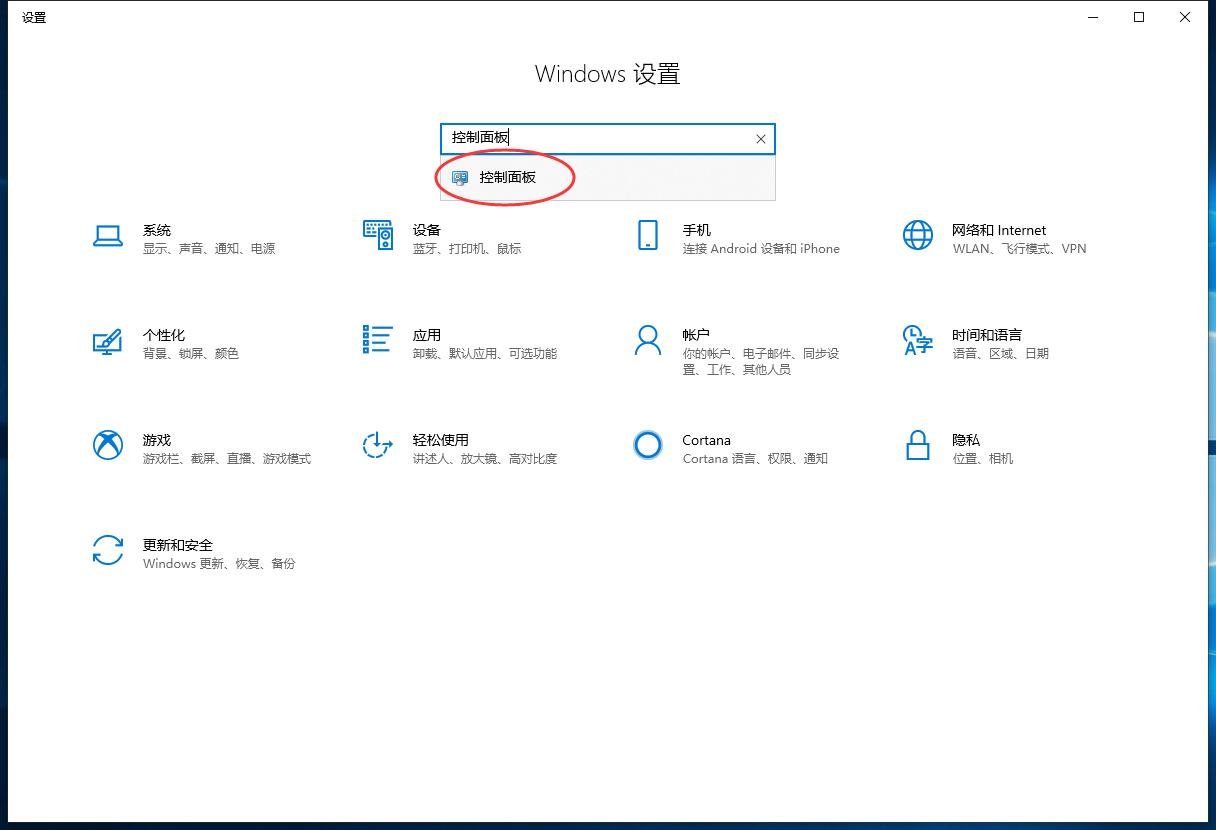Image resolution: width=1216 pixels, height=830 pixels.
Task: Click the 轻松使用 accessibility icon
Action: (x=377, y=445)
